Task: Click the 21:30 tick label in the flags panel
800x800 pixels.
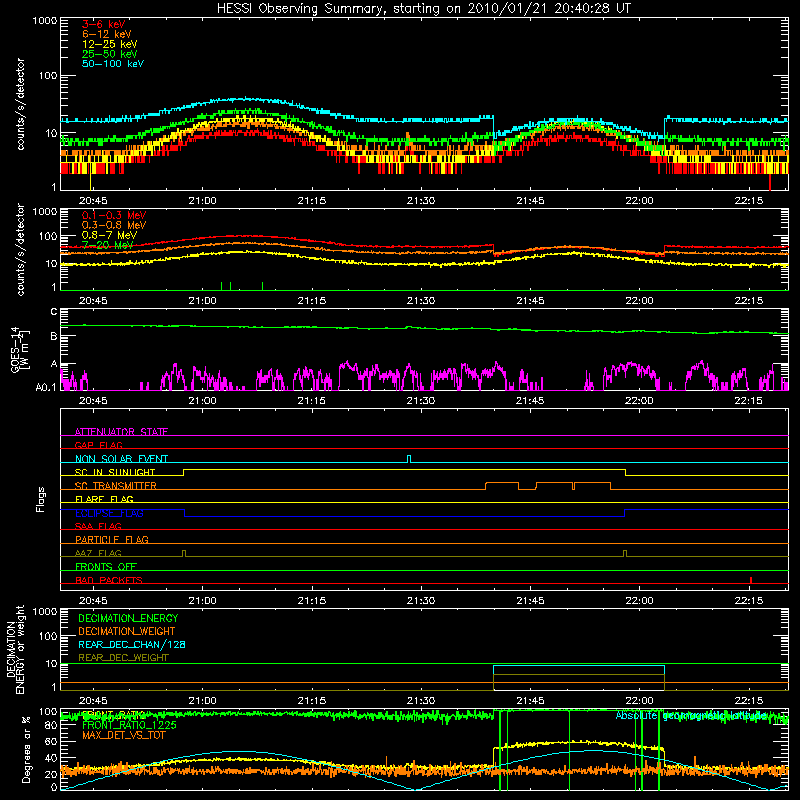Action: 421,601
